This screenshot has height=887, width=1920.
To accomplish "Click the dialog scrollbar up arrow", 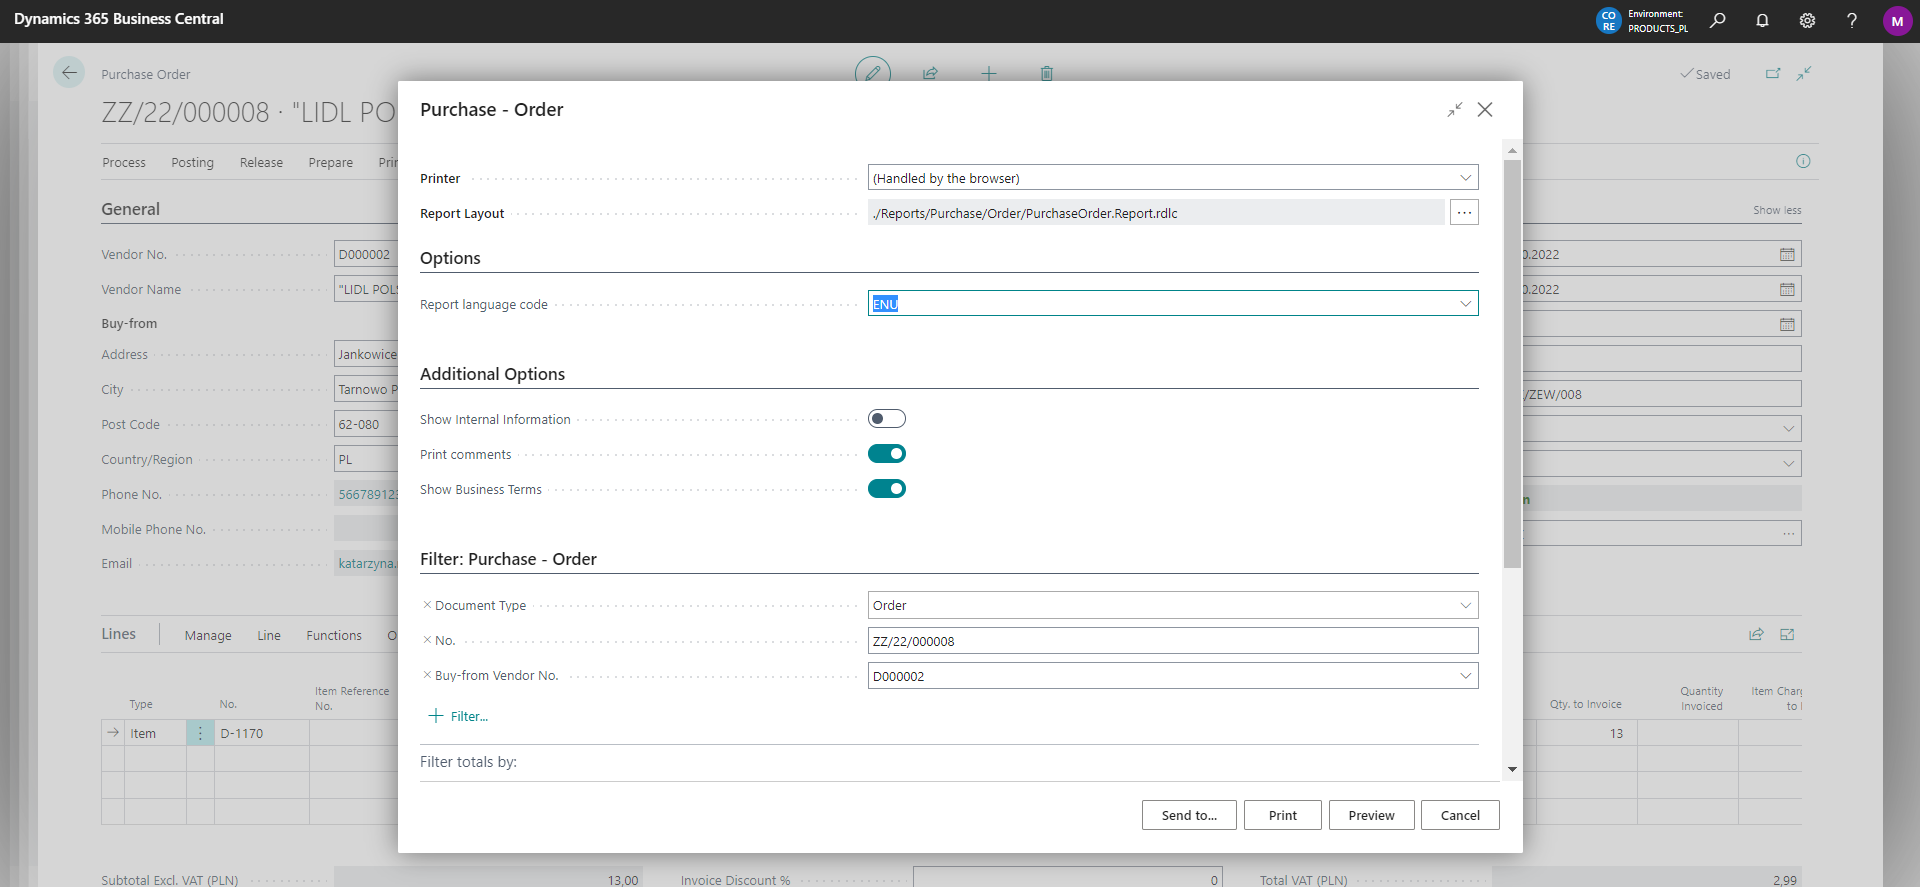I will pos(1512,150).
